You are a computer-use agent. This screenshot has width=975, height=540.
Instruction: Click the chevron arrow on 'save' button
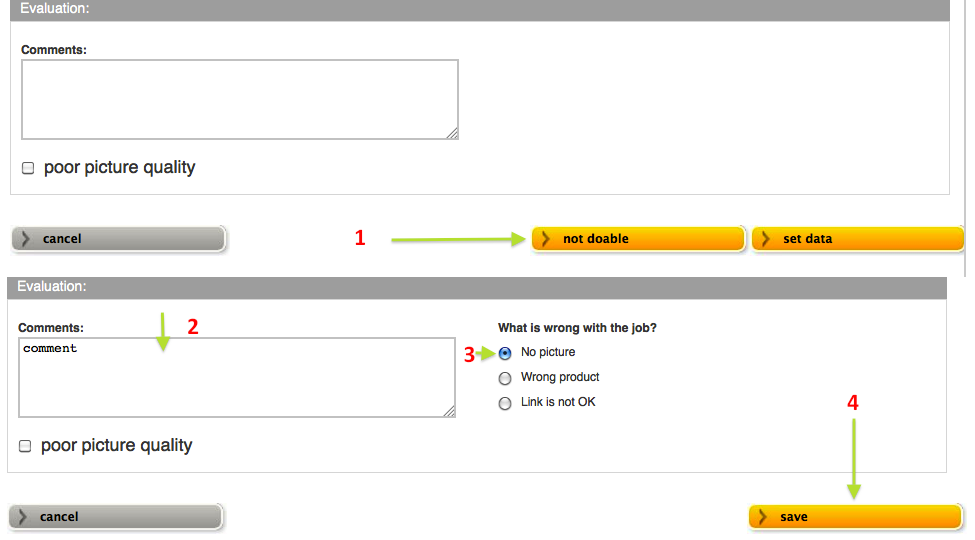[x=763, y=517]
